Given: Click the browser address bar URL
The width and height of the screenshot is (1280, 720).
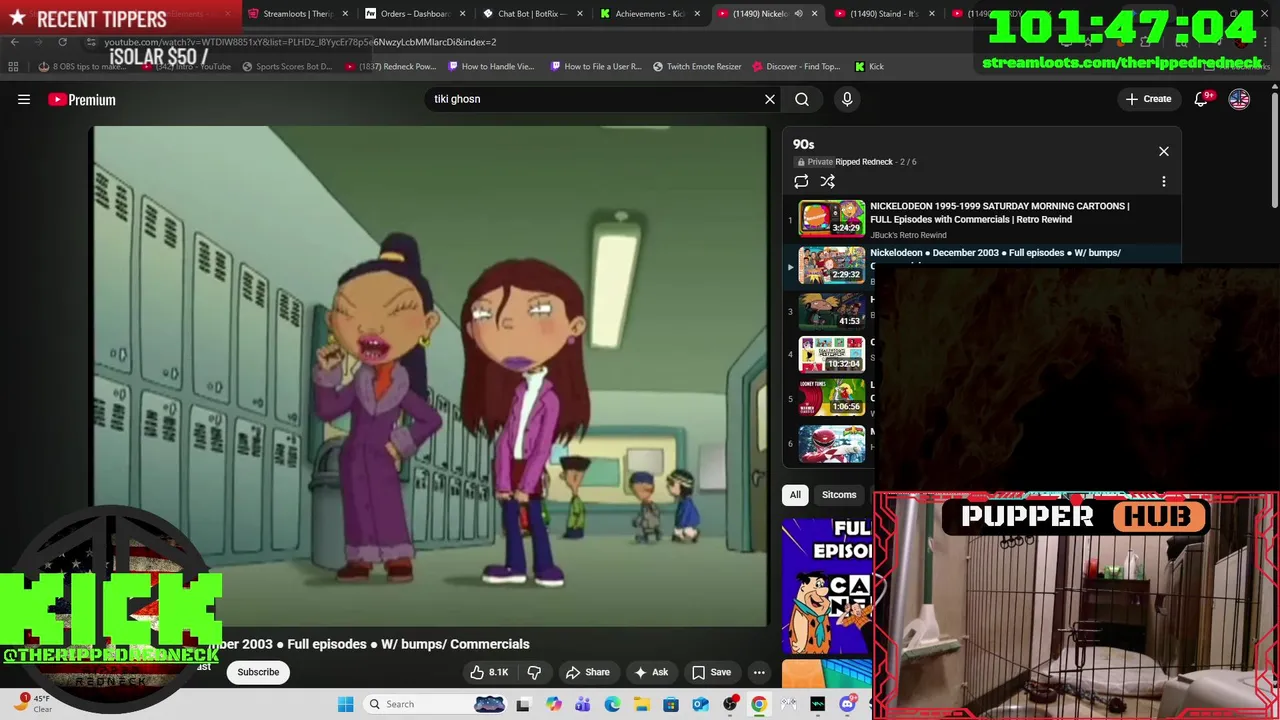Looking at the screenshot, I should click(x=300, y=42).
